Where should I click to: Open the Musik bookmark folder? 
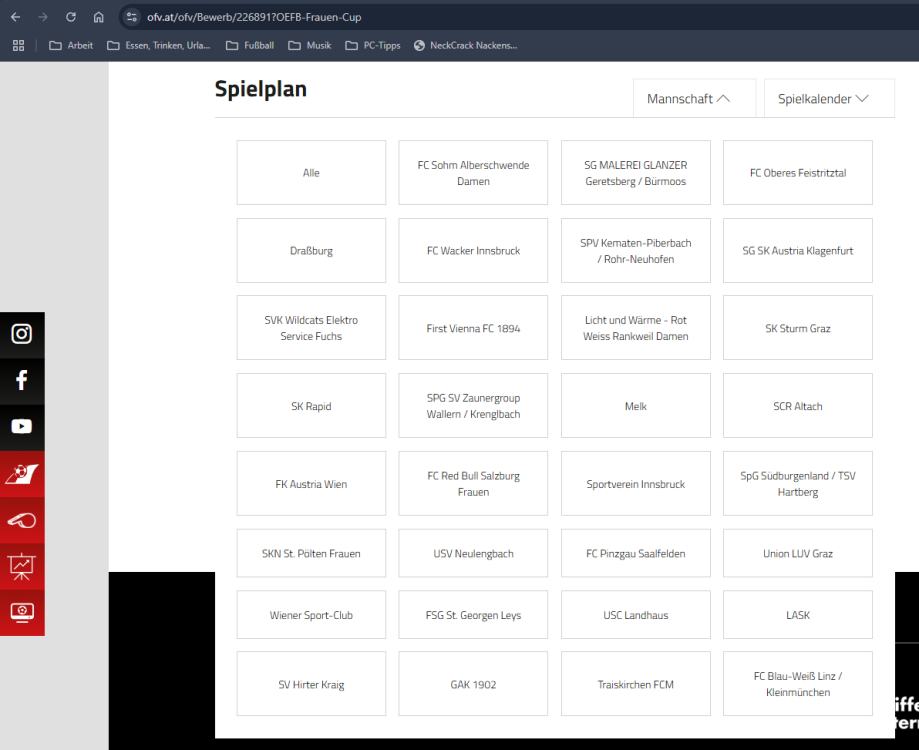coord(309,45)
